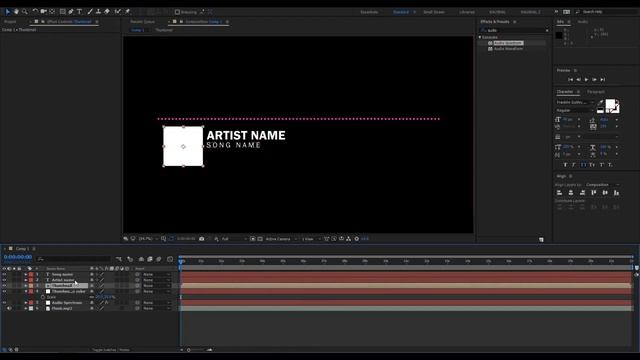This screenshot has width=640, height=360.
Task: Align selected layers to the top
Action: 594,193
